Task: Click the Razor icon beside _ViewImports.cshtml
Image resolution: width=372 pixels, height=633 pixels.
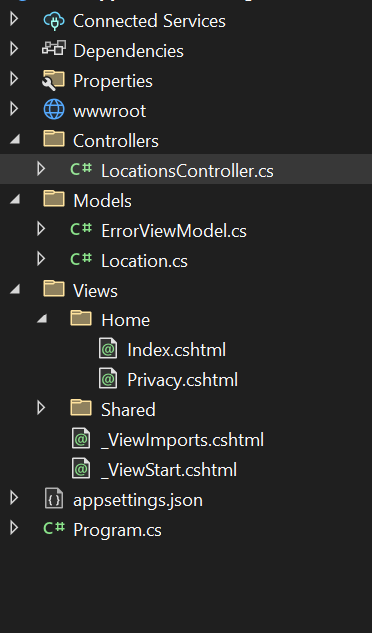Action: pos(81,438)
